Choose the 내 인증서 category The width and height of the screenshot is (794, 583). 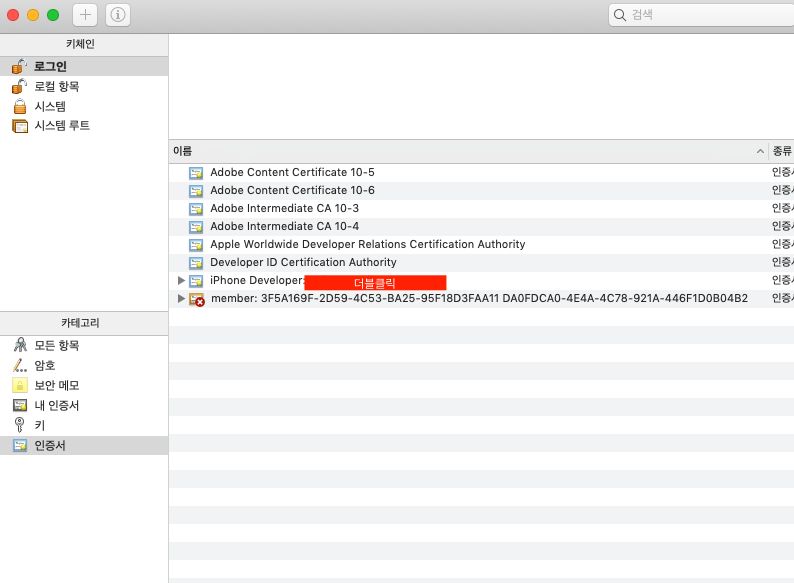[x=84, y=405]
